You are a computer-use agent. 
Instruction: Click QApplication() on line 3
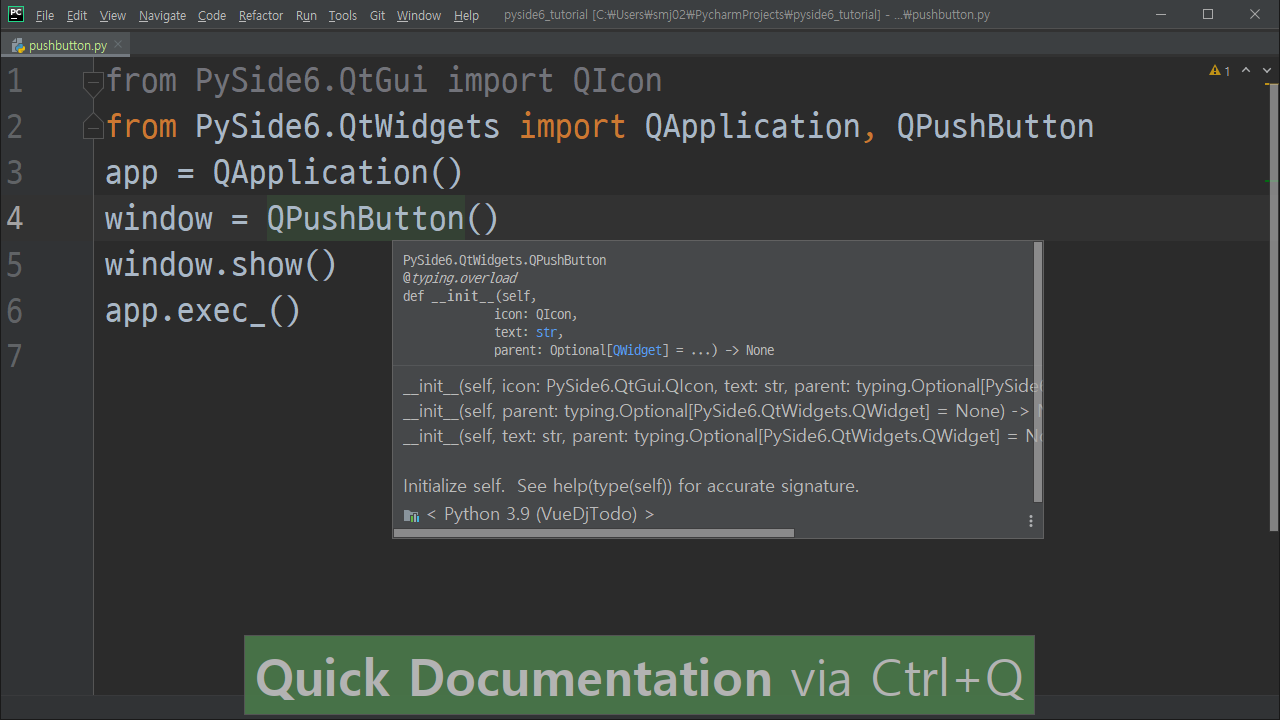point(338,172)
